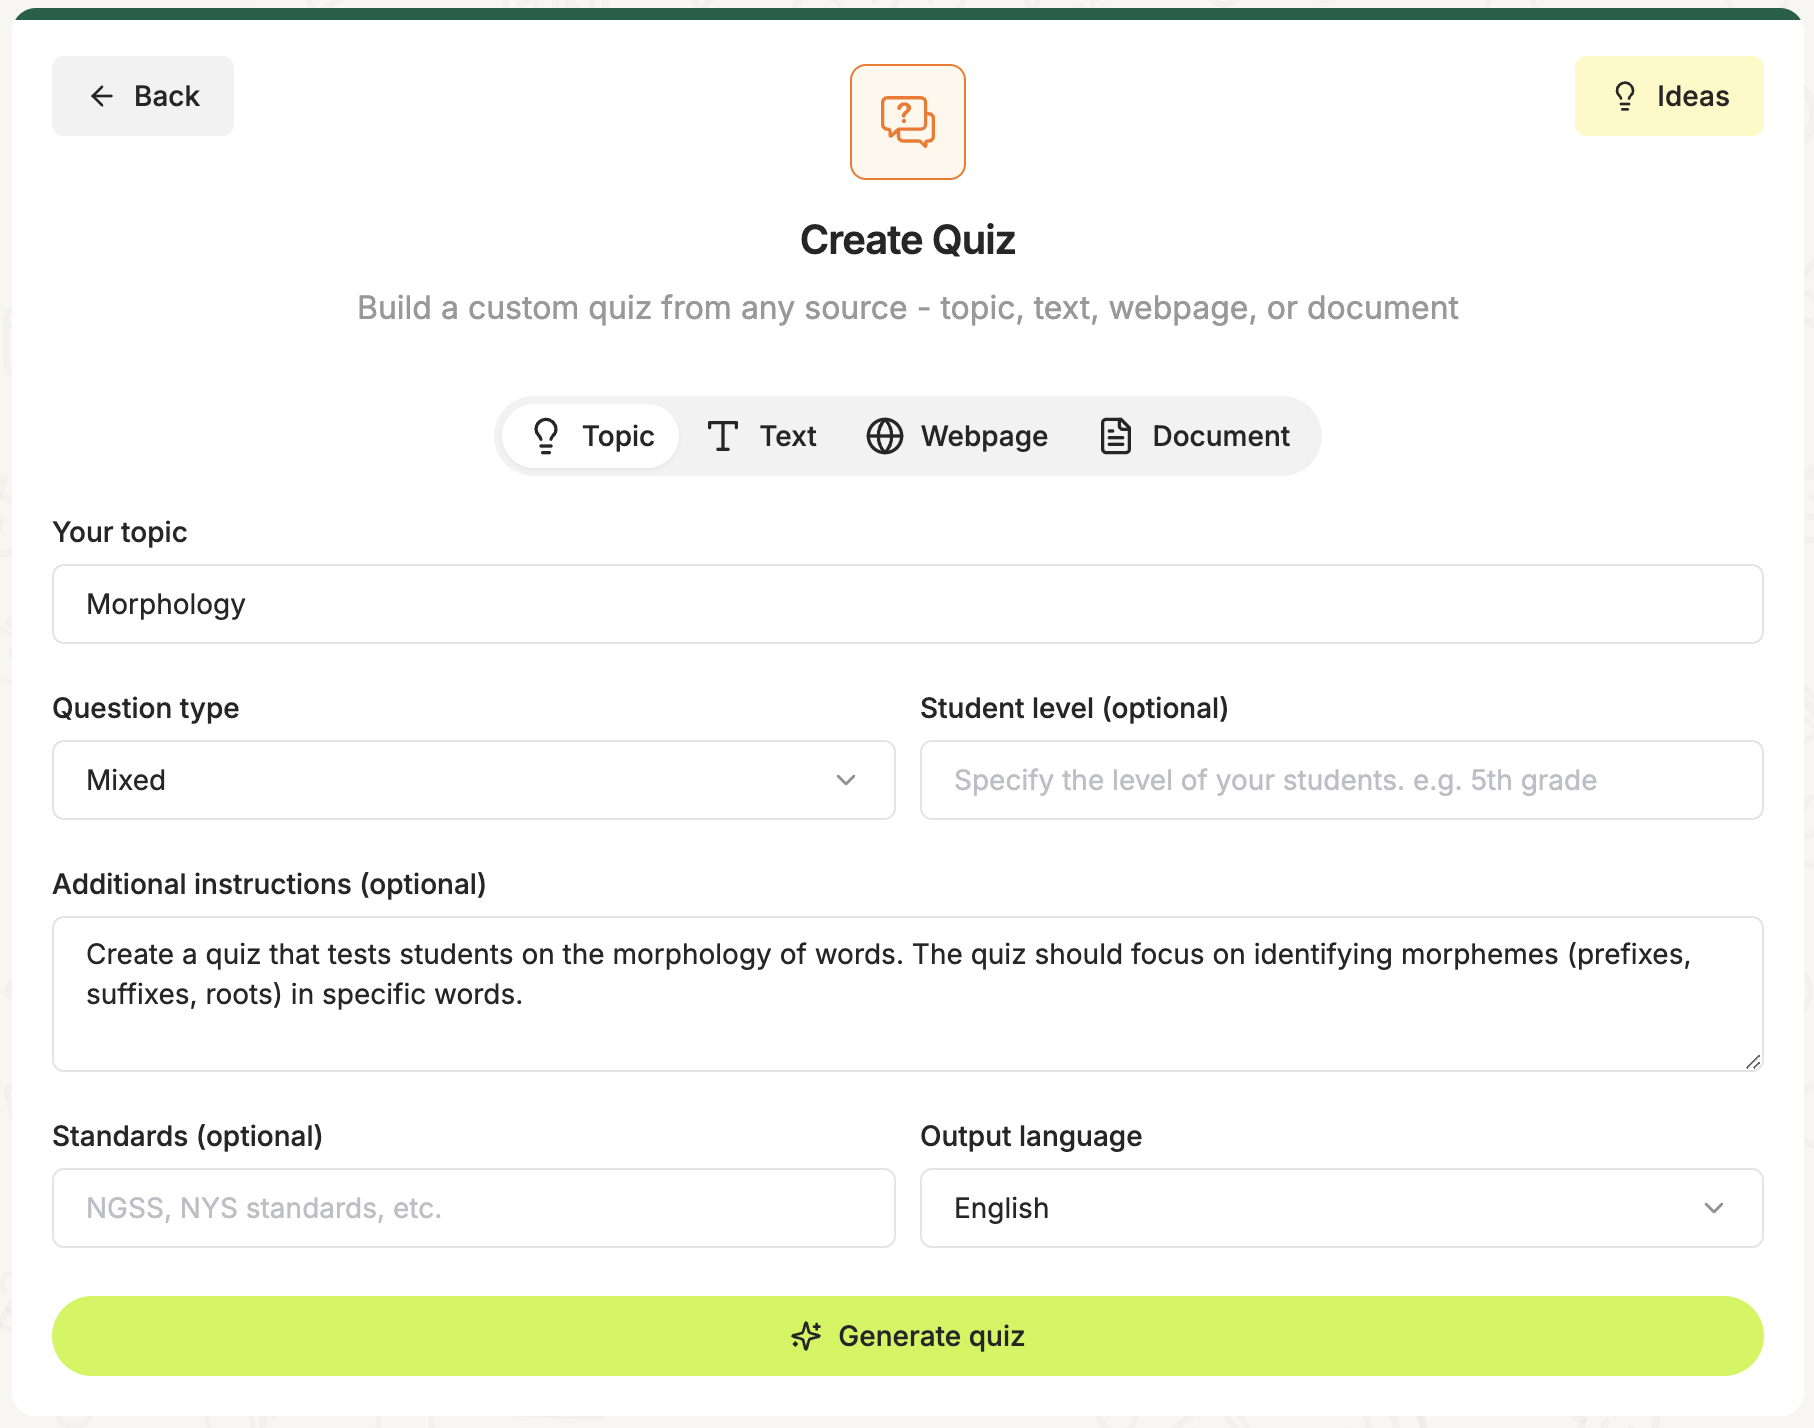
Task: Go back using the Back button
Action: click(x=143, y=96)
